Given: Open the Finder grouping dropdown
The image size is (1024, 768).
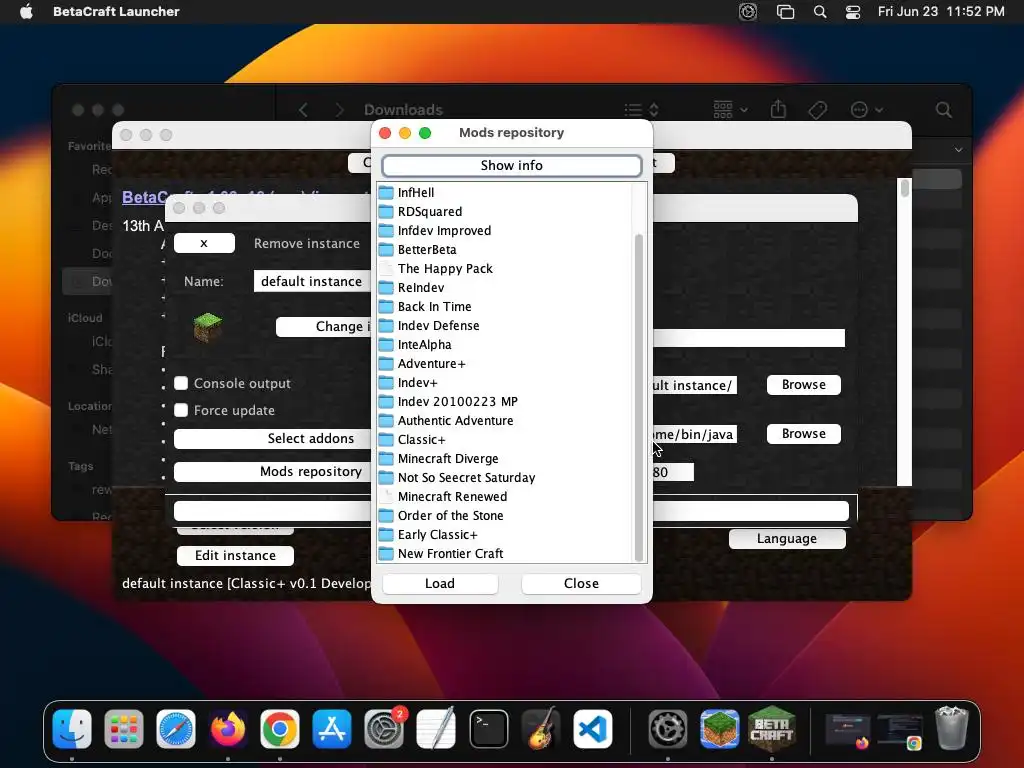Looking at the screenshot, I should coord(730,110).
